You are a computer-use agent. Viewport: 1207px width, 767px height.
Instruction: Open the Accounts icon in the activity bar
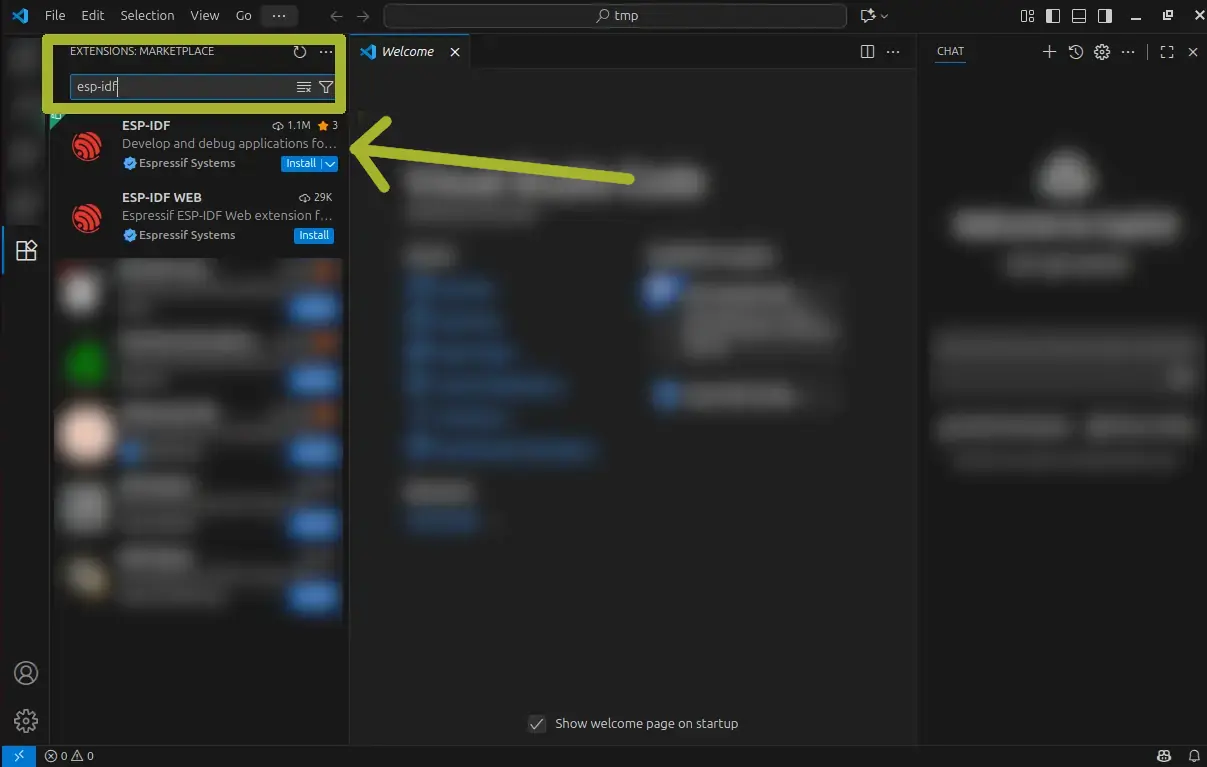(x=26, y=673)
